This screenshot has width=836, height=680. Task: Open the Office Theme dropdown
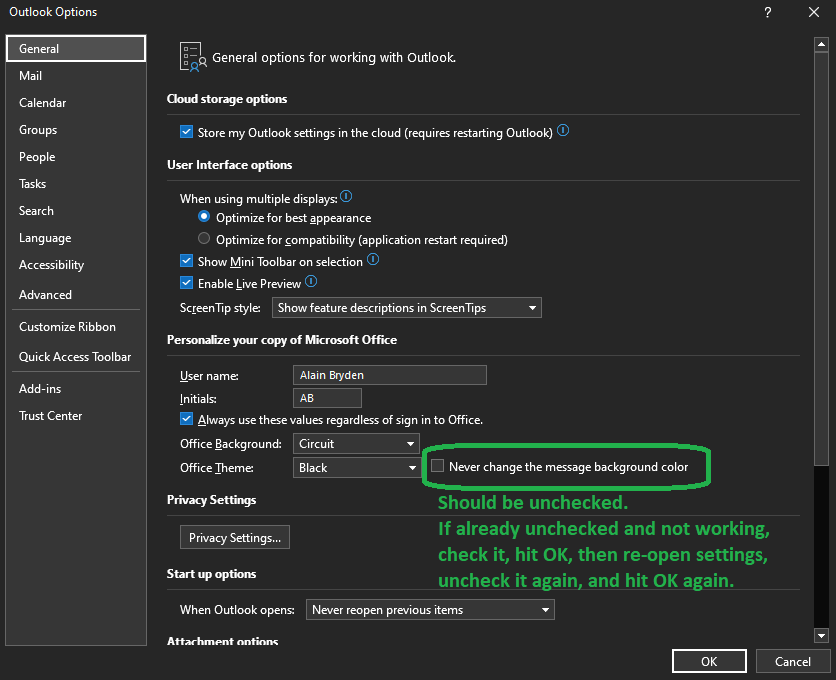point(356,468)
